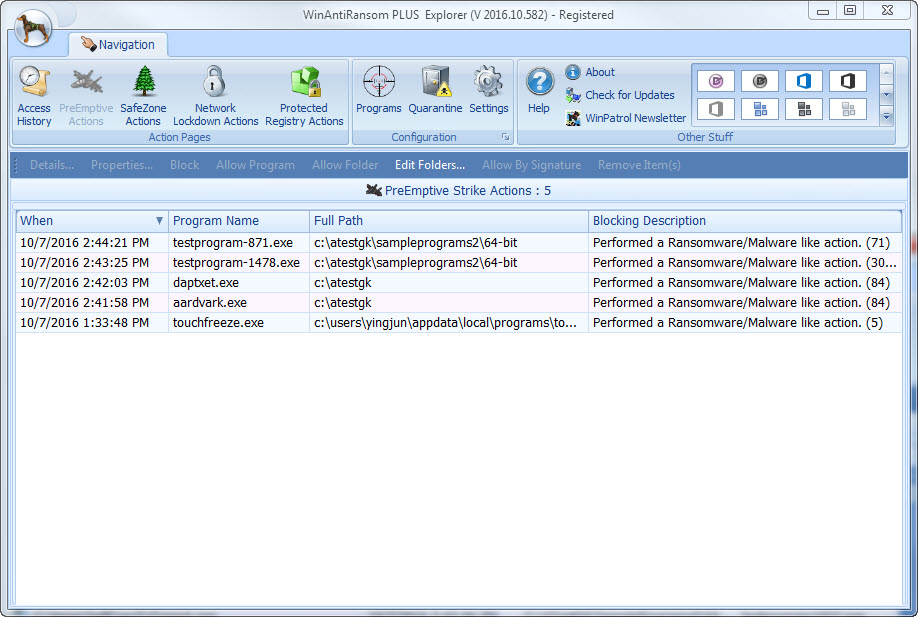The image size is (918, 617).
Task: Open WinPatrol Newsletter link
Action: pos(636,118)
